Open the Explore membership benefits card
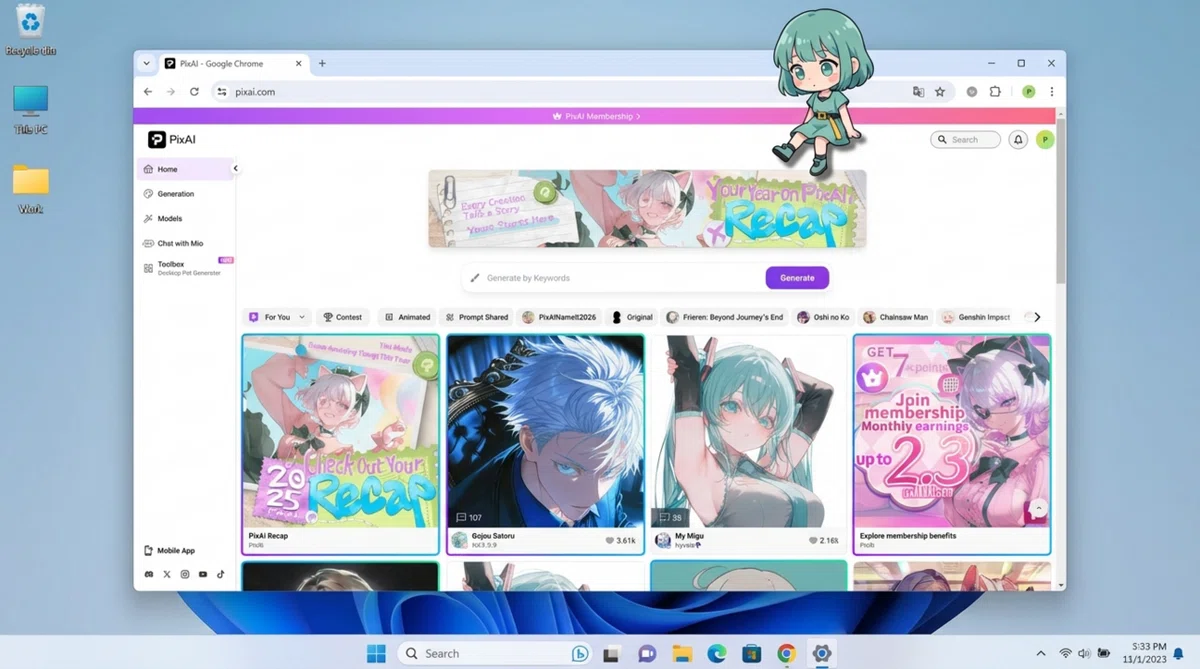The width and height of the screenshot is (1200, 669). 952,444
